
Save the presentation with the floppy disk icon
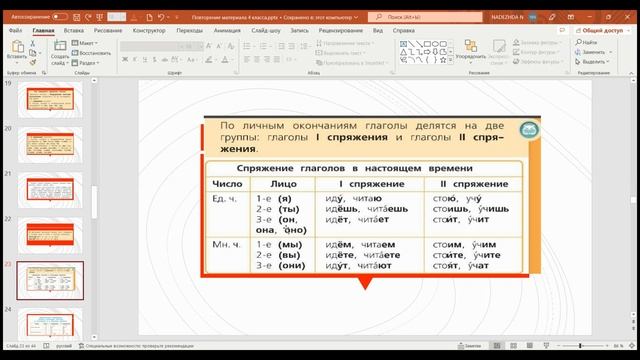76,17
